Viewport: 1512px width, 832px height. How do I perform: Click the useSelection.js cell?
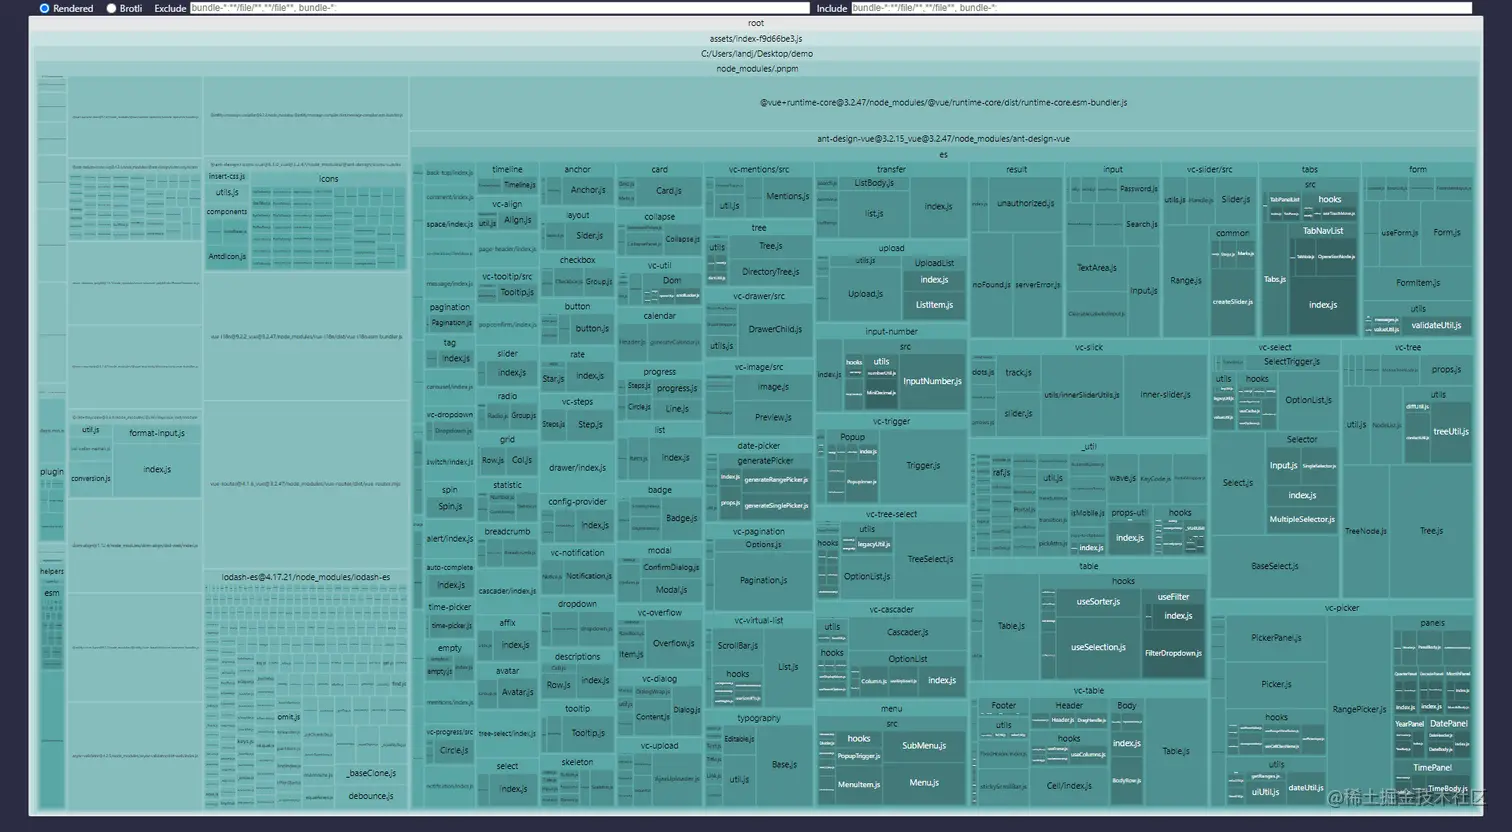pyautogui.click(x=1098, y=648)
